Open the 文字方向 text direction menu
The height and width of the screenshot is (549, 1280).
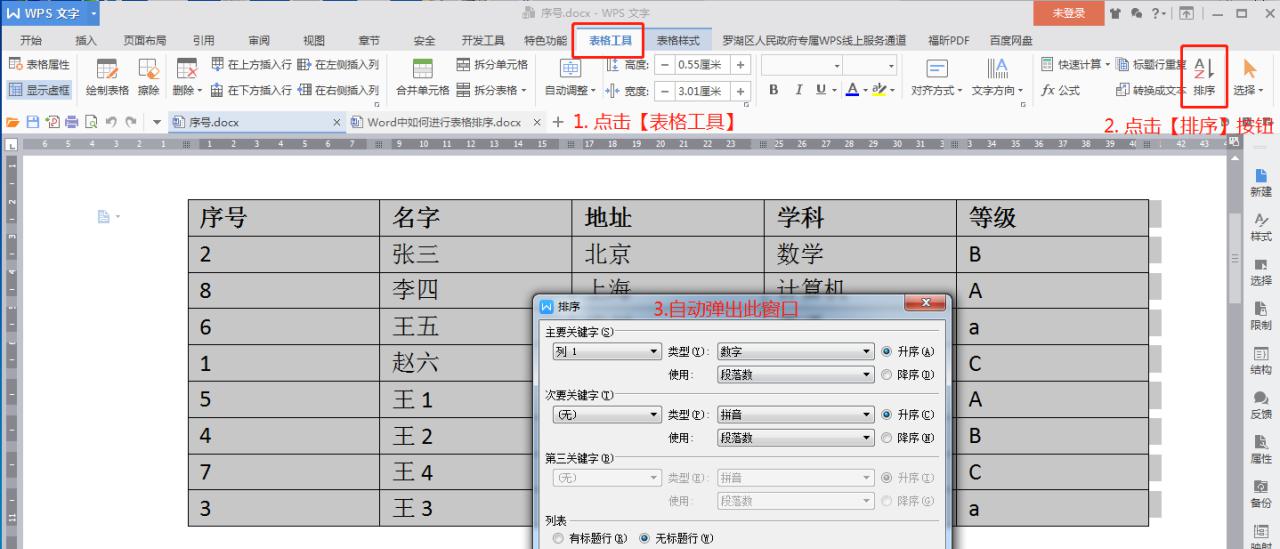[998, 77]
